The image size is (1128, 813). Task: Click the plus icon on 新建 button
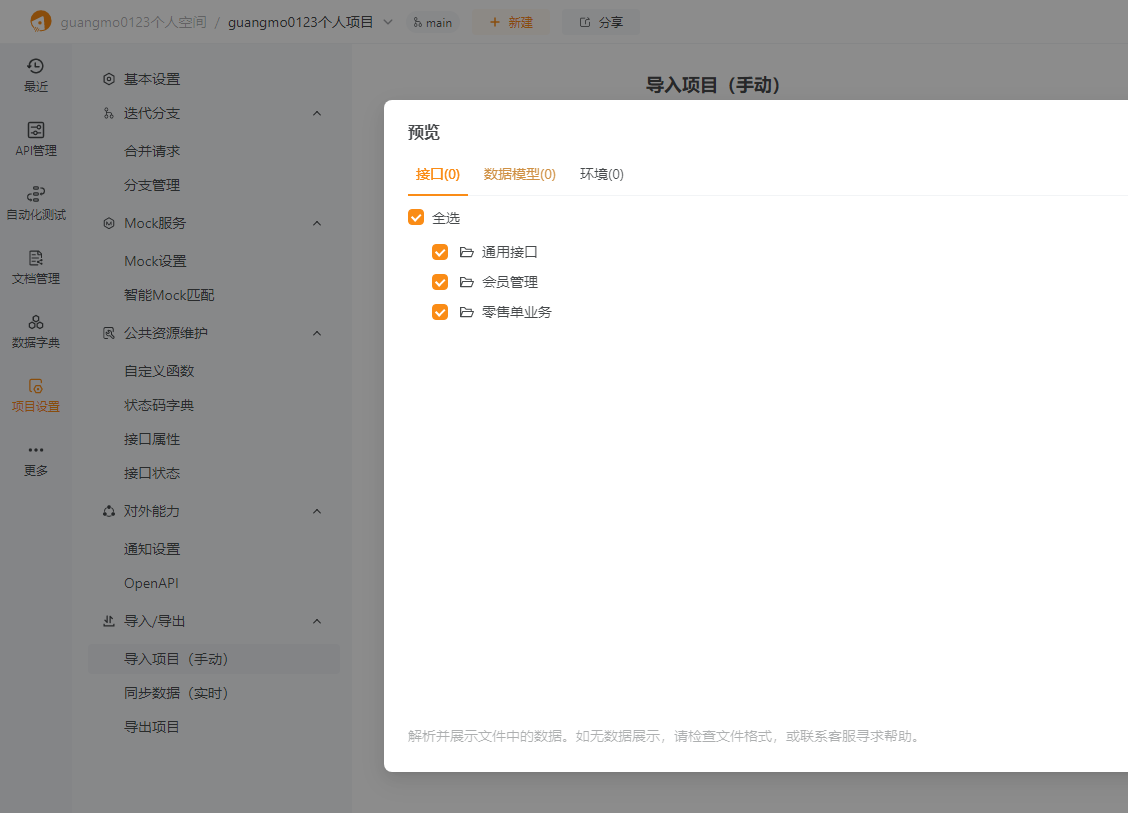(x=495, y=22)
